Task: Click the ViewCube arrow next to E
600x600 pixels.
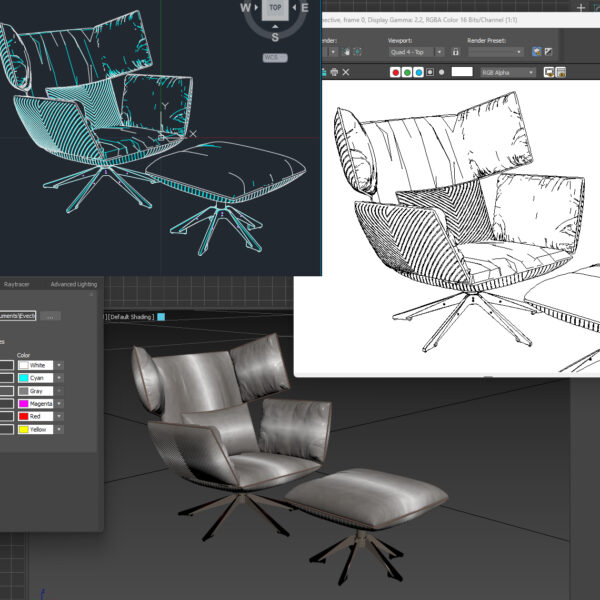Action: [294, 7]
